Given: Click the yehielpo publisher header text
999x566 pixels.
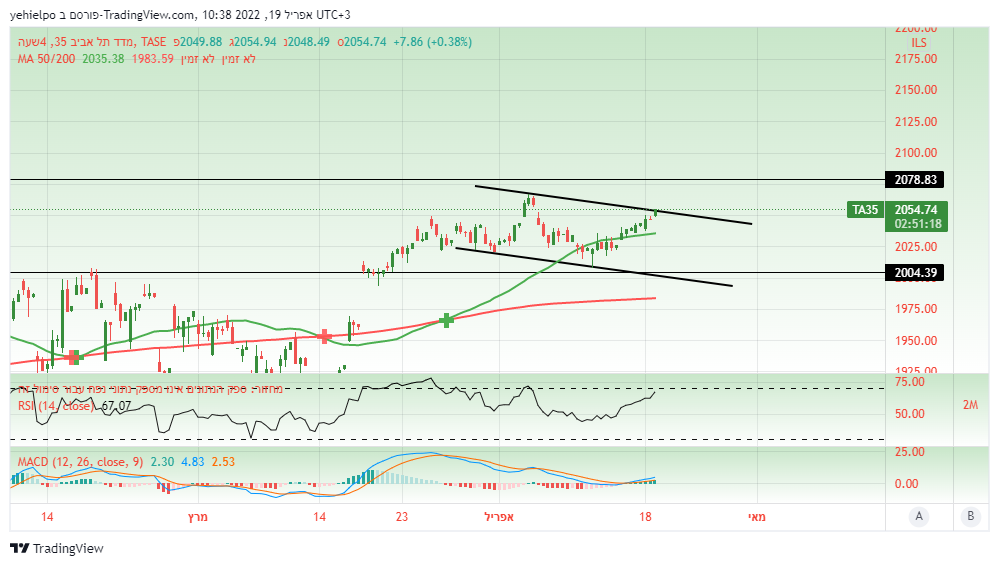Looking at the screenshot, I should (32, 14).
